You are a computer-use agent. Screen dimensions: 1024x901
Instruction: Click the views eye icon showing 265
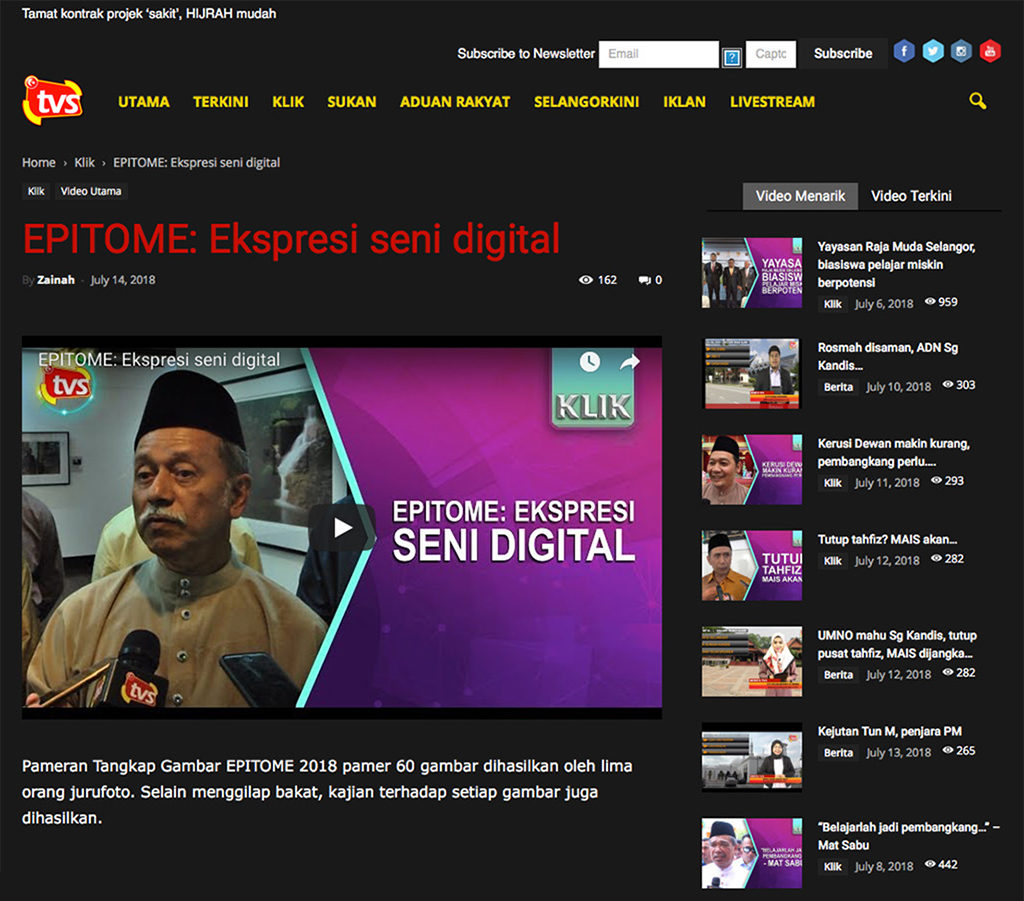(948, 750)
